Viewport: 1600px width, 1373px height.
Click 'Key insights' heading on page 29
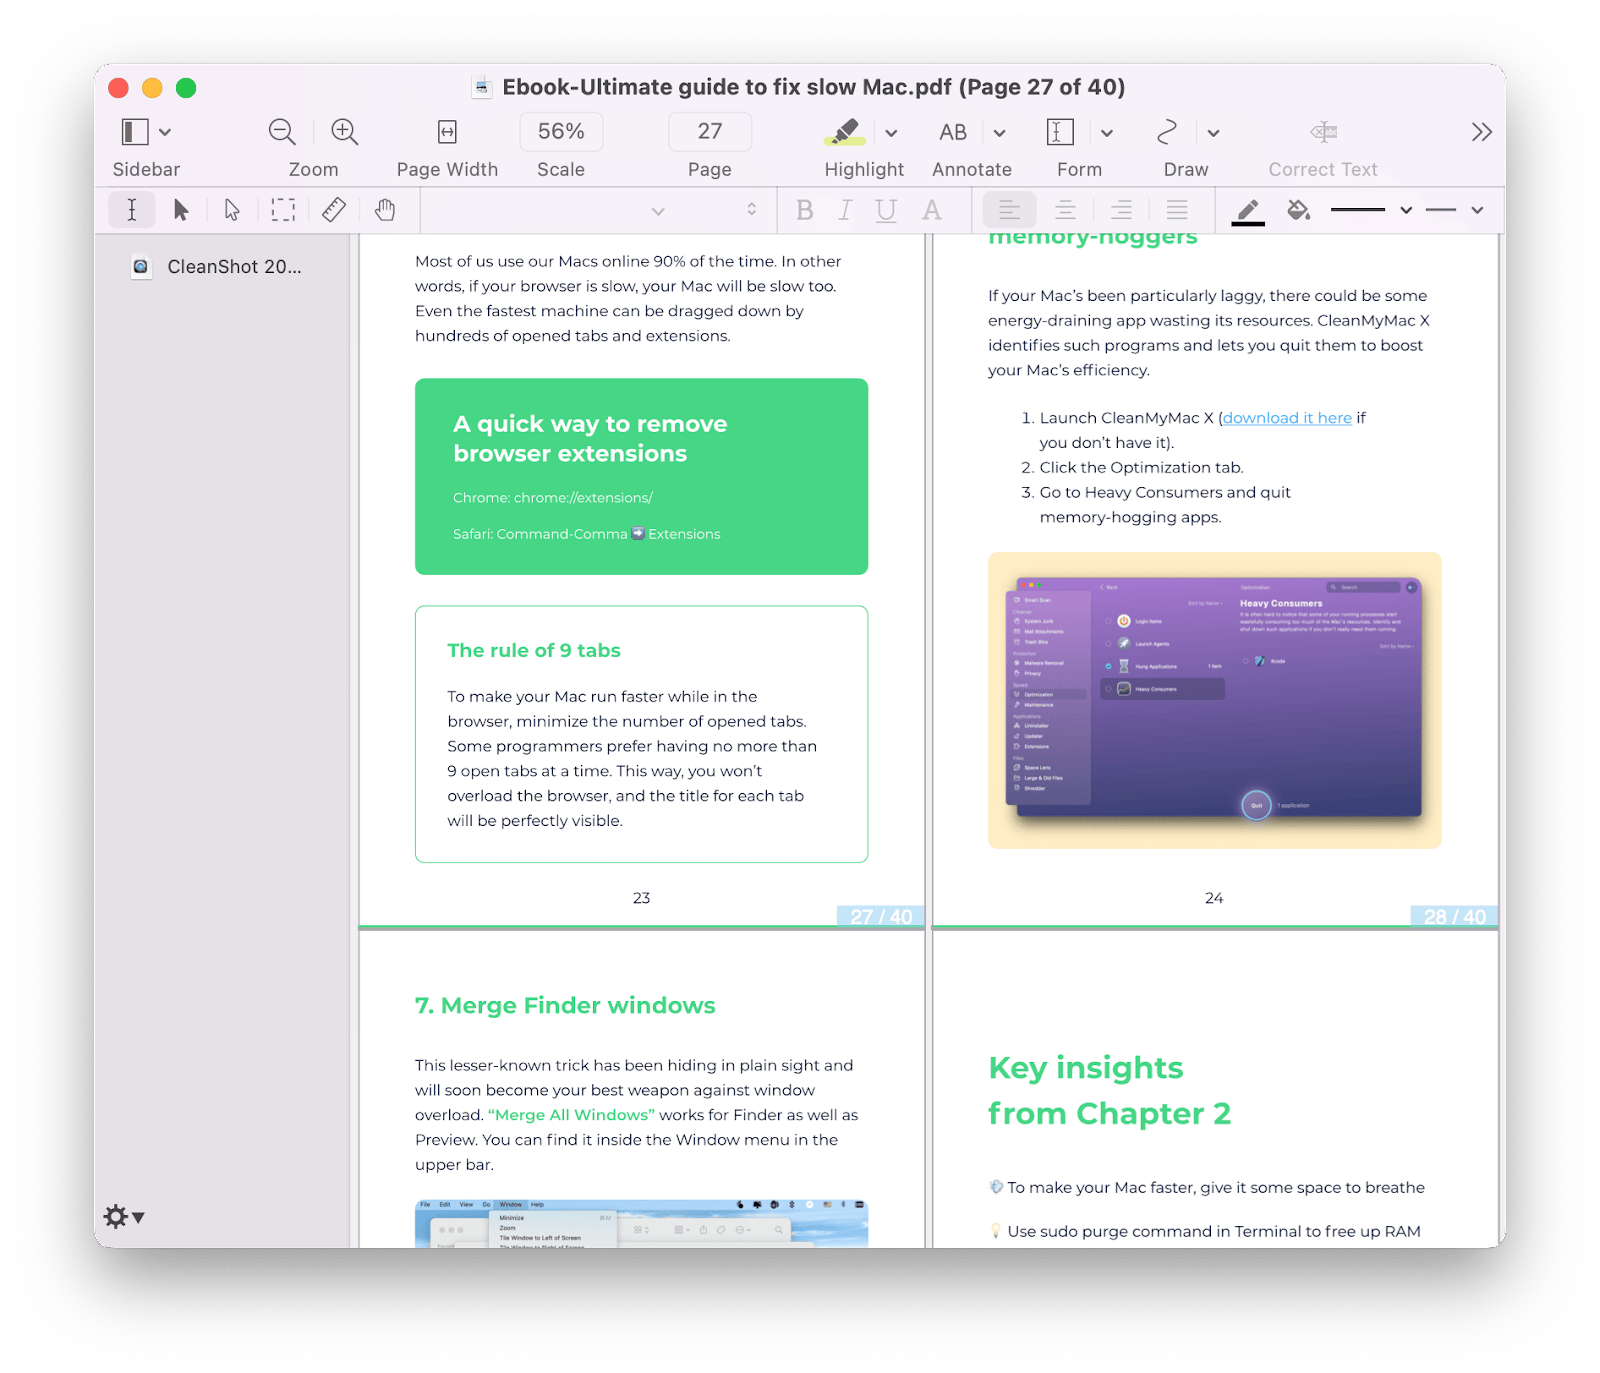[x=1086, y=1067]
